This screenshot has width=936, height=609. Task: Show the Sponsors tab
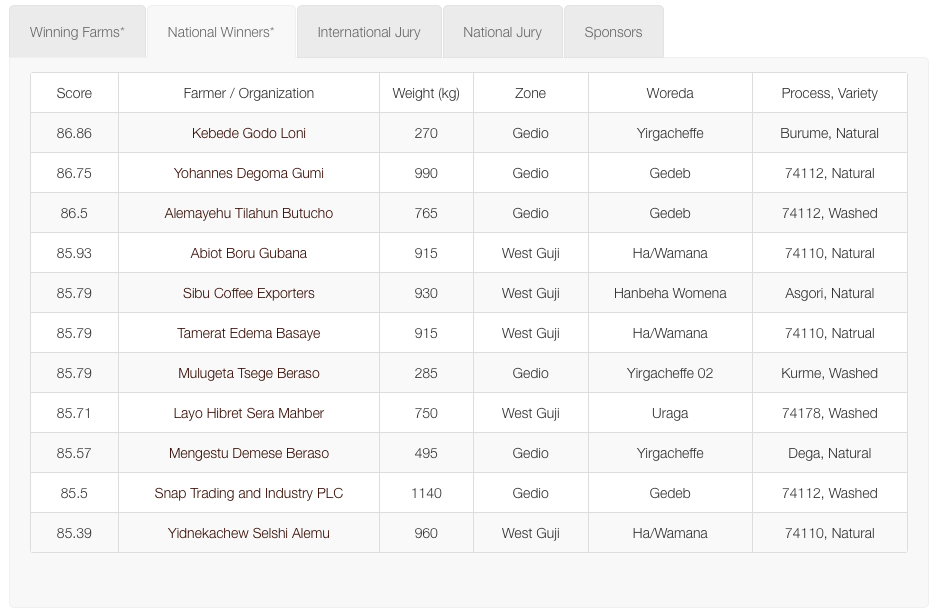click(x=613, y=32)
